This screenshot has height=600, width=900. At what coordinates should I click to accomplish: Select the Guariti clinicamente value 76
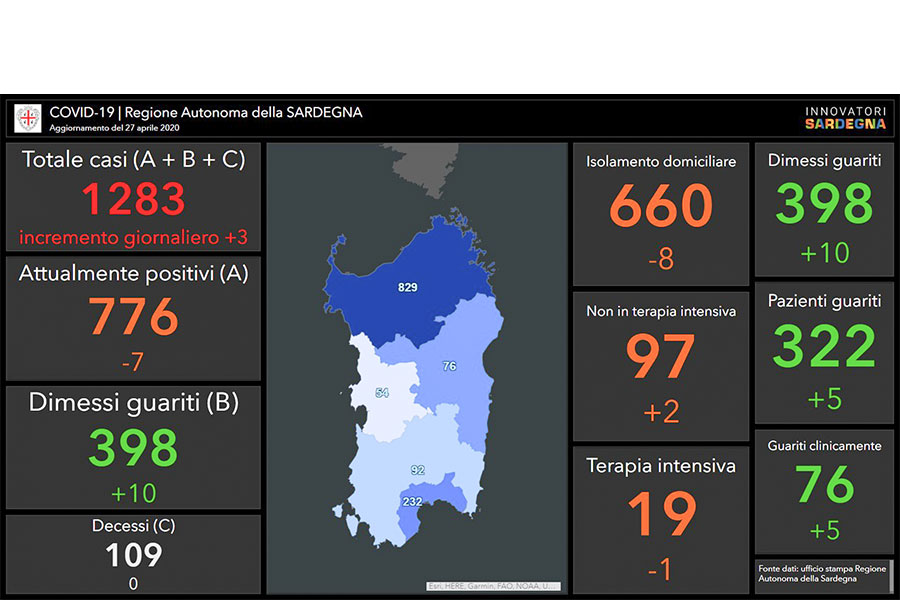[x=824, y=485]
